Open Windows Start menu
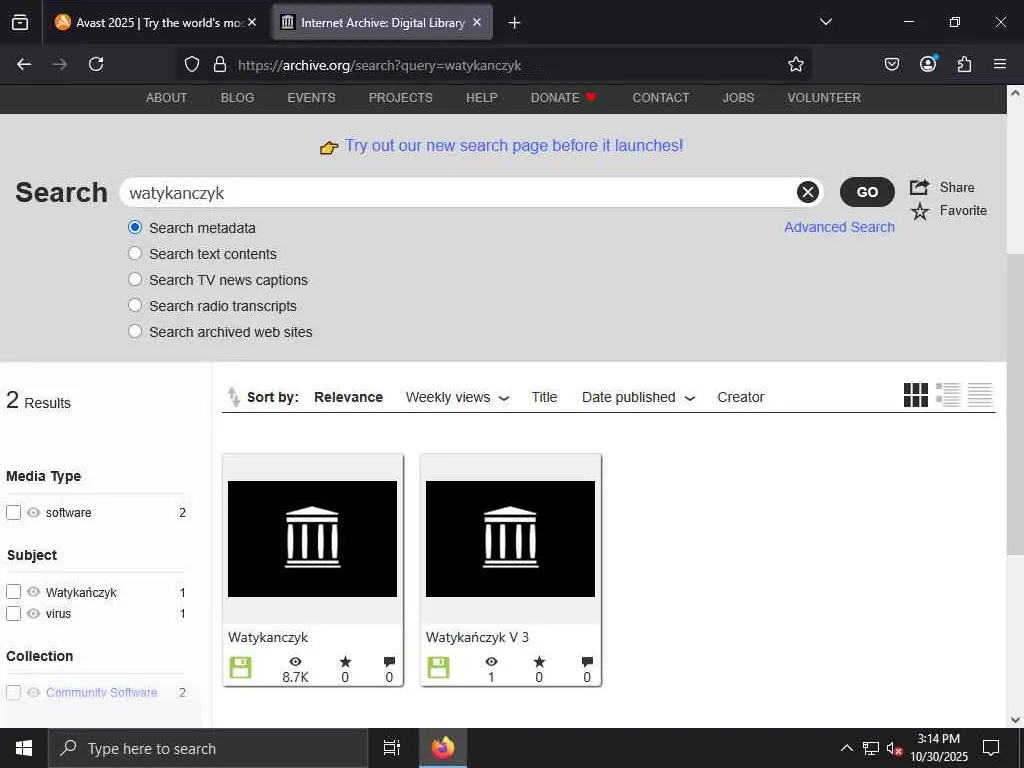This screenshot has width=1024, height=768. coord(24,748)
